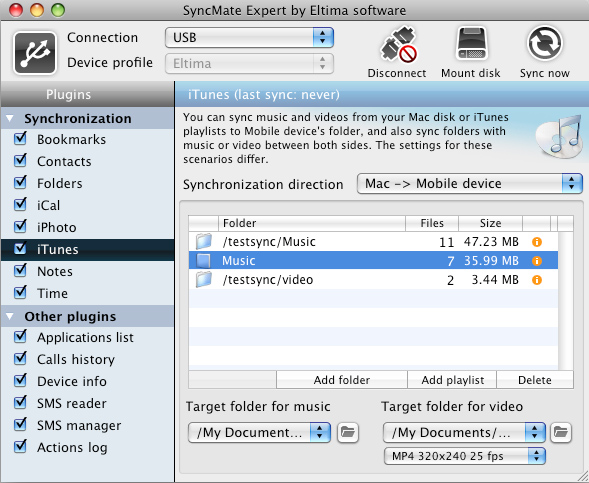Viewport: 589px width, 483px height.
Task: Select the Contacts plugin
Action: coord(64,162)
